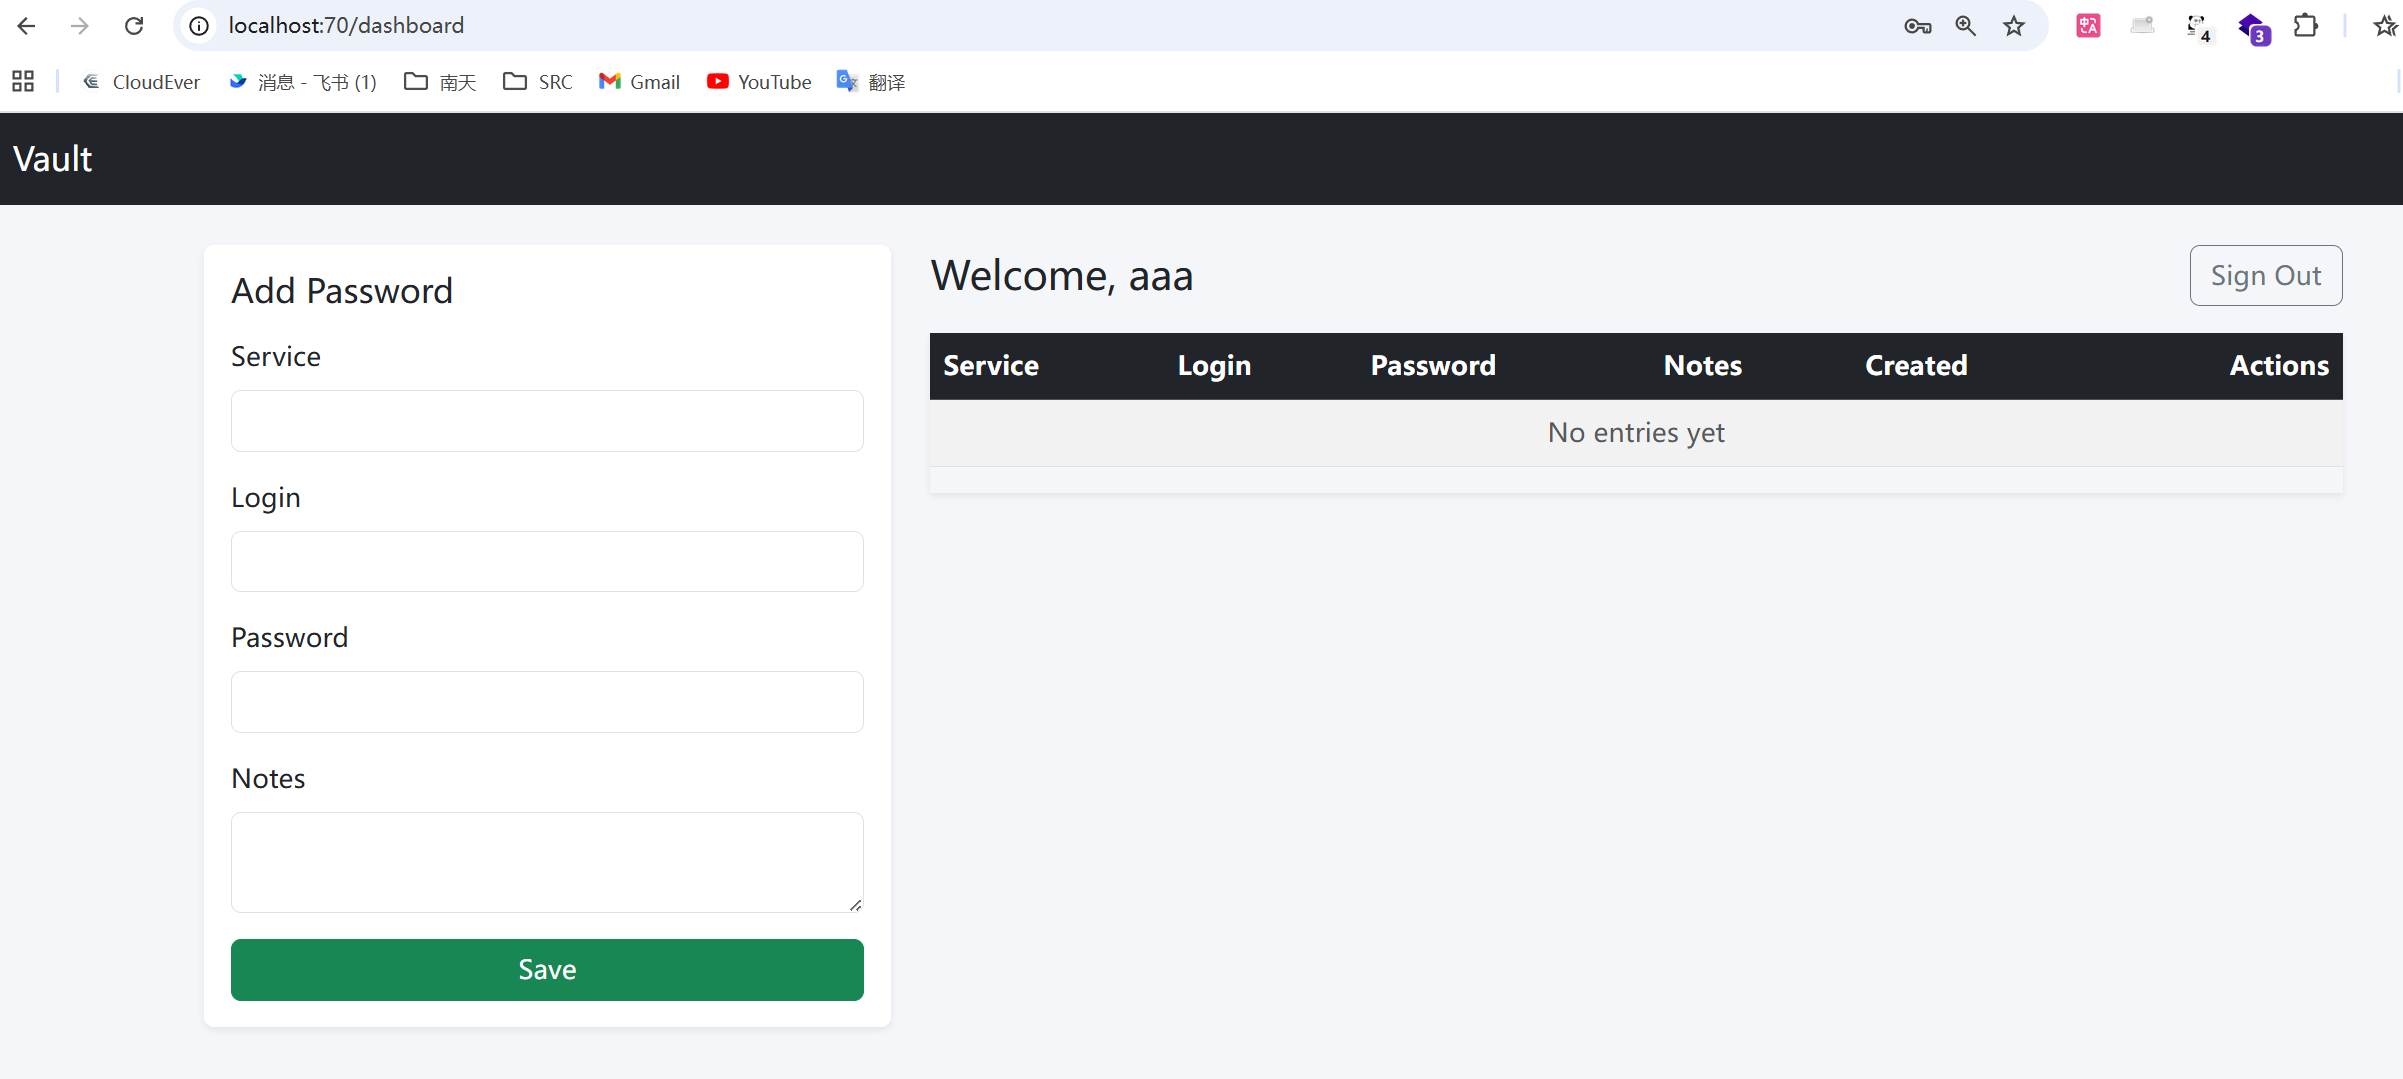This screenshot has height=1079, width=2403.
Task: Click the Notes textarea resize handle
Action: tap(855, 904)
